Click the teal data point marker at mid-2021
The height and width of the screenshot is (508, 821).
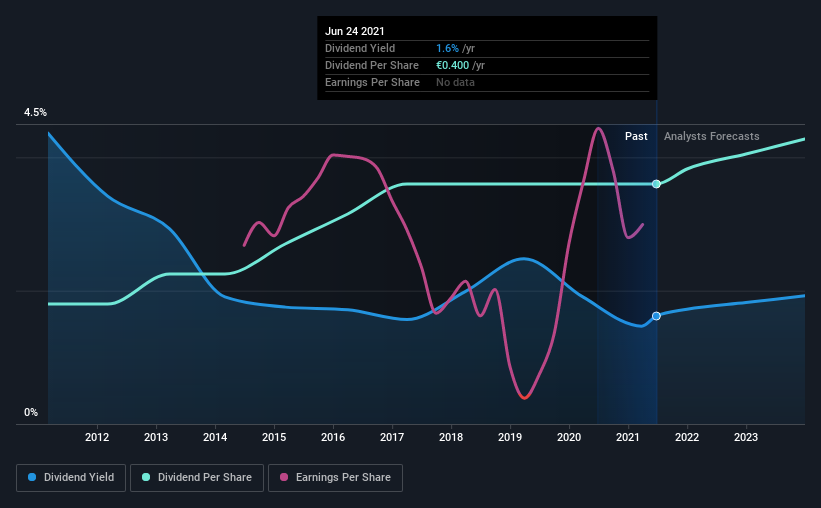656,184
